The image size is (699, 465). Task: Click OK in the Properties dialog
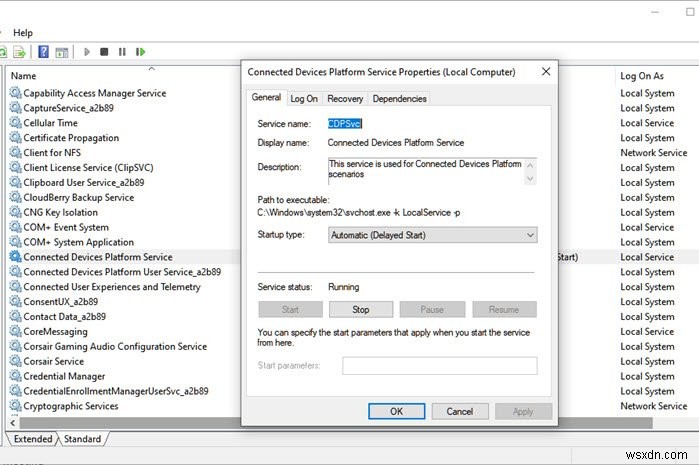click(x=396, y=411)
